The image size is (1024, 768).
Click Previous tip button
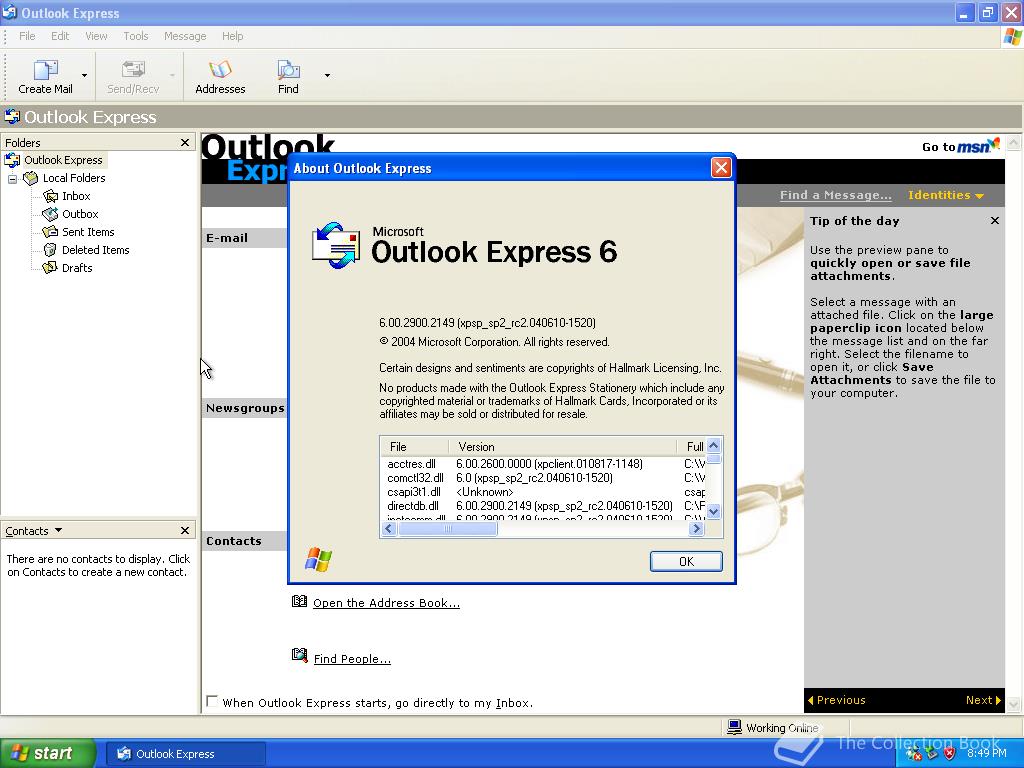pos(837,700)
